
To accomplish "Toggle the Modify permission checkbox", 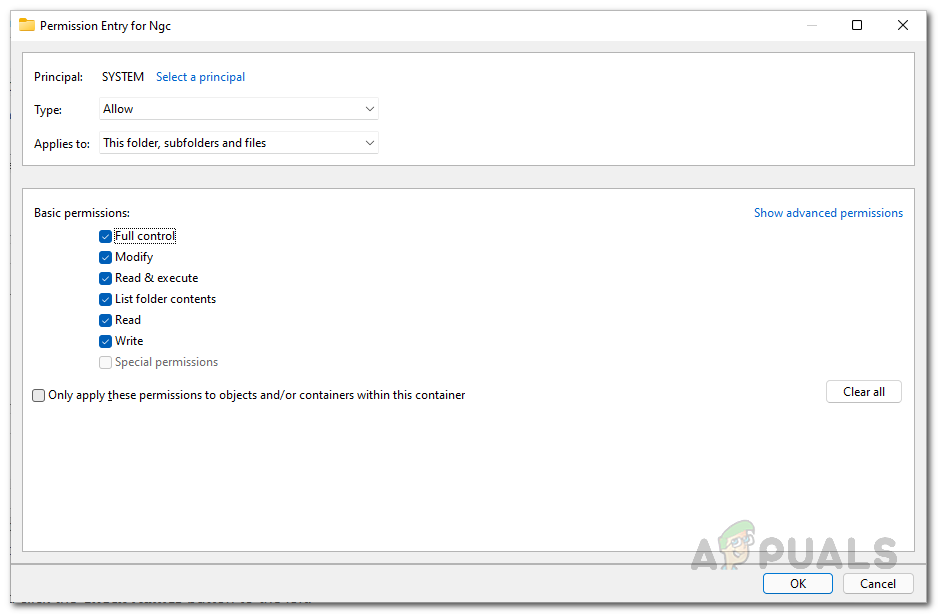I will (x=105, y=257).
